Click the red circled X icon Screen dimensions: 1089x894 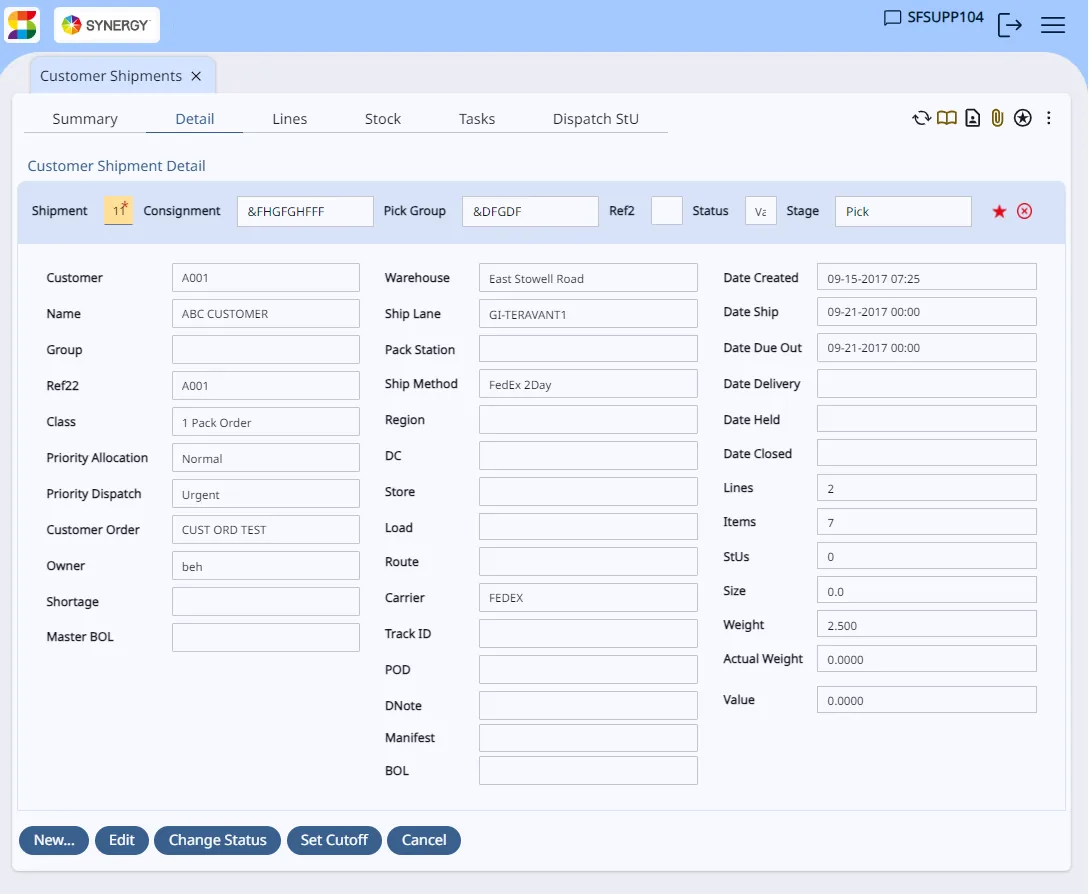click(1024, 211)
